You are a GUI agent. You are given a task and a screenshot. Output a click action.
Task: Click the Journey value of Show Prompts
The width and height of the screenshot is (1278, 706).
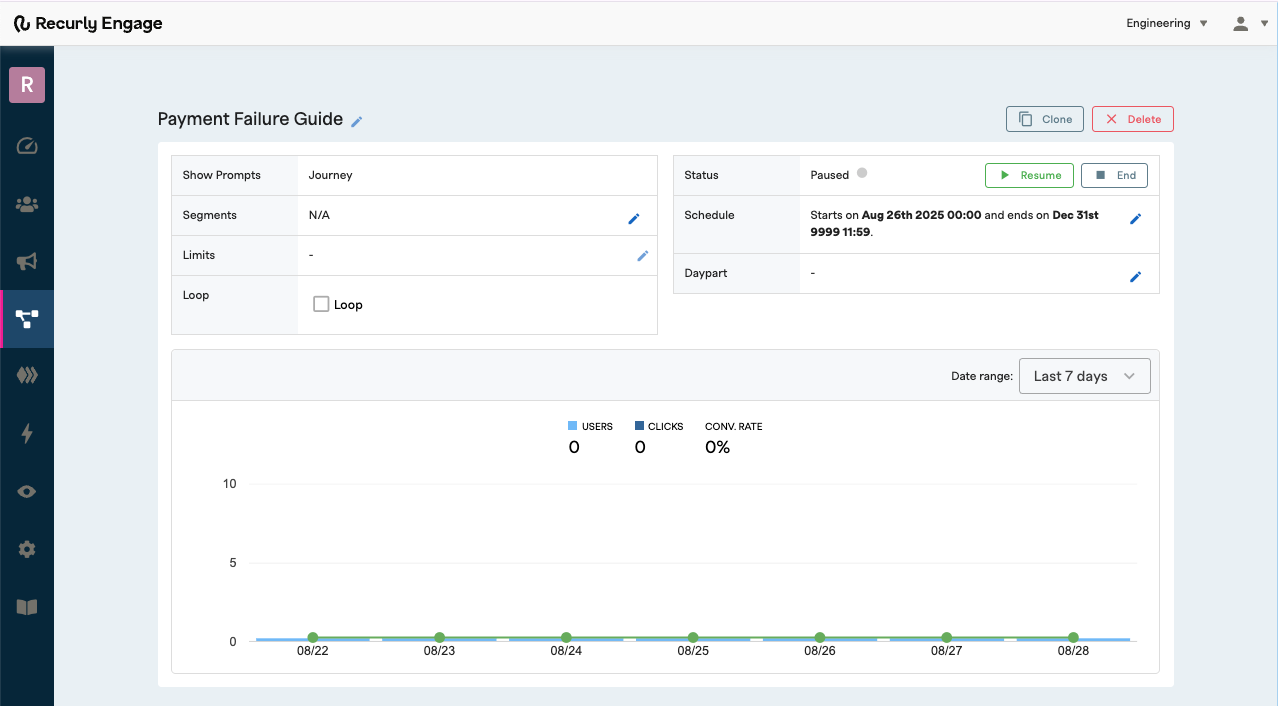pyautogui.click(x=330, y=175)
